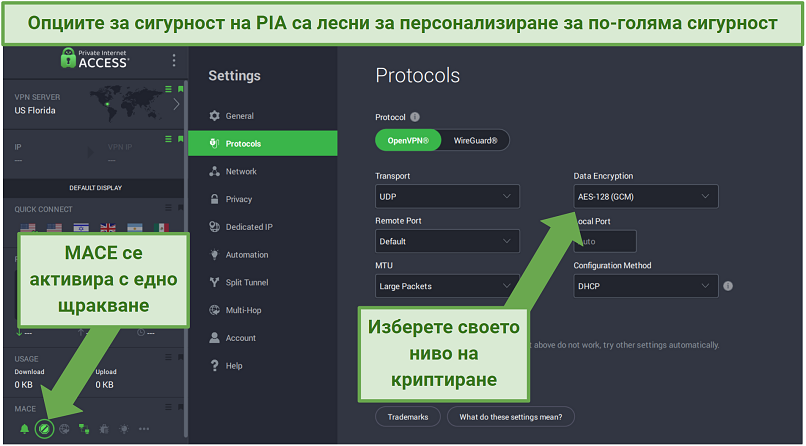Open the Transport UDP dropdown
Viewport: 806px width, 446px height.
pos(447,196)
